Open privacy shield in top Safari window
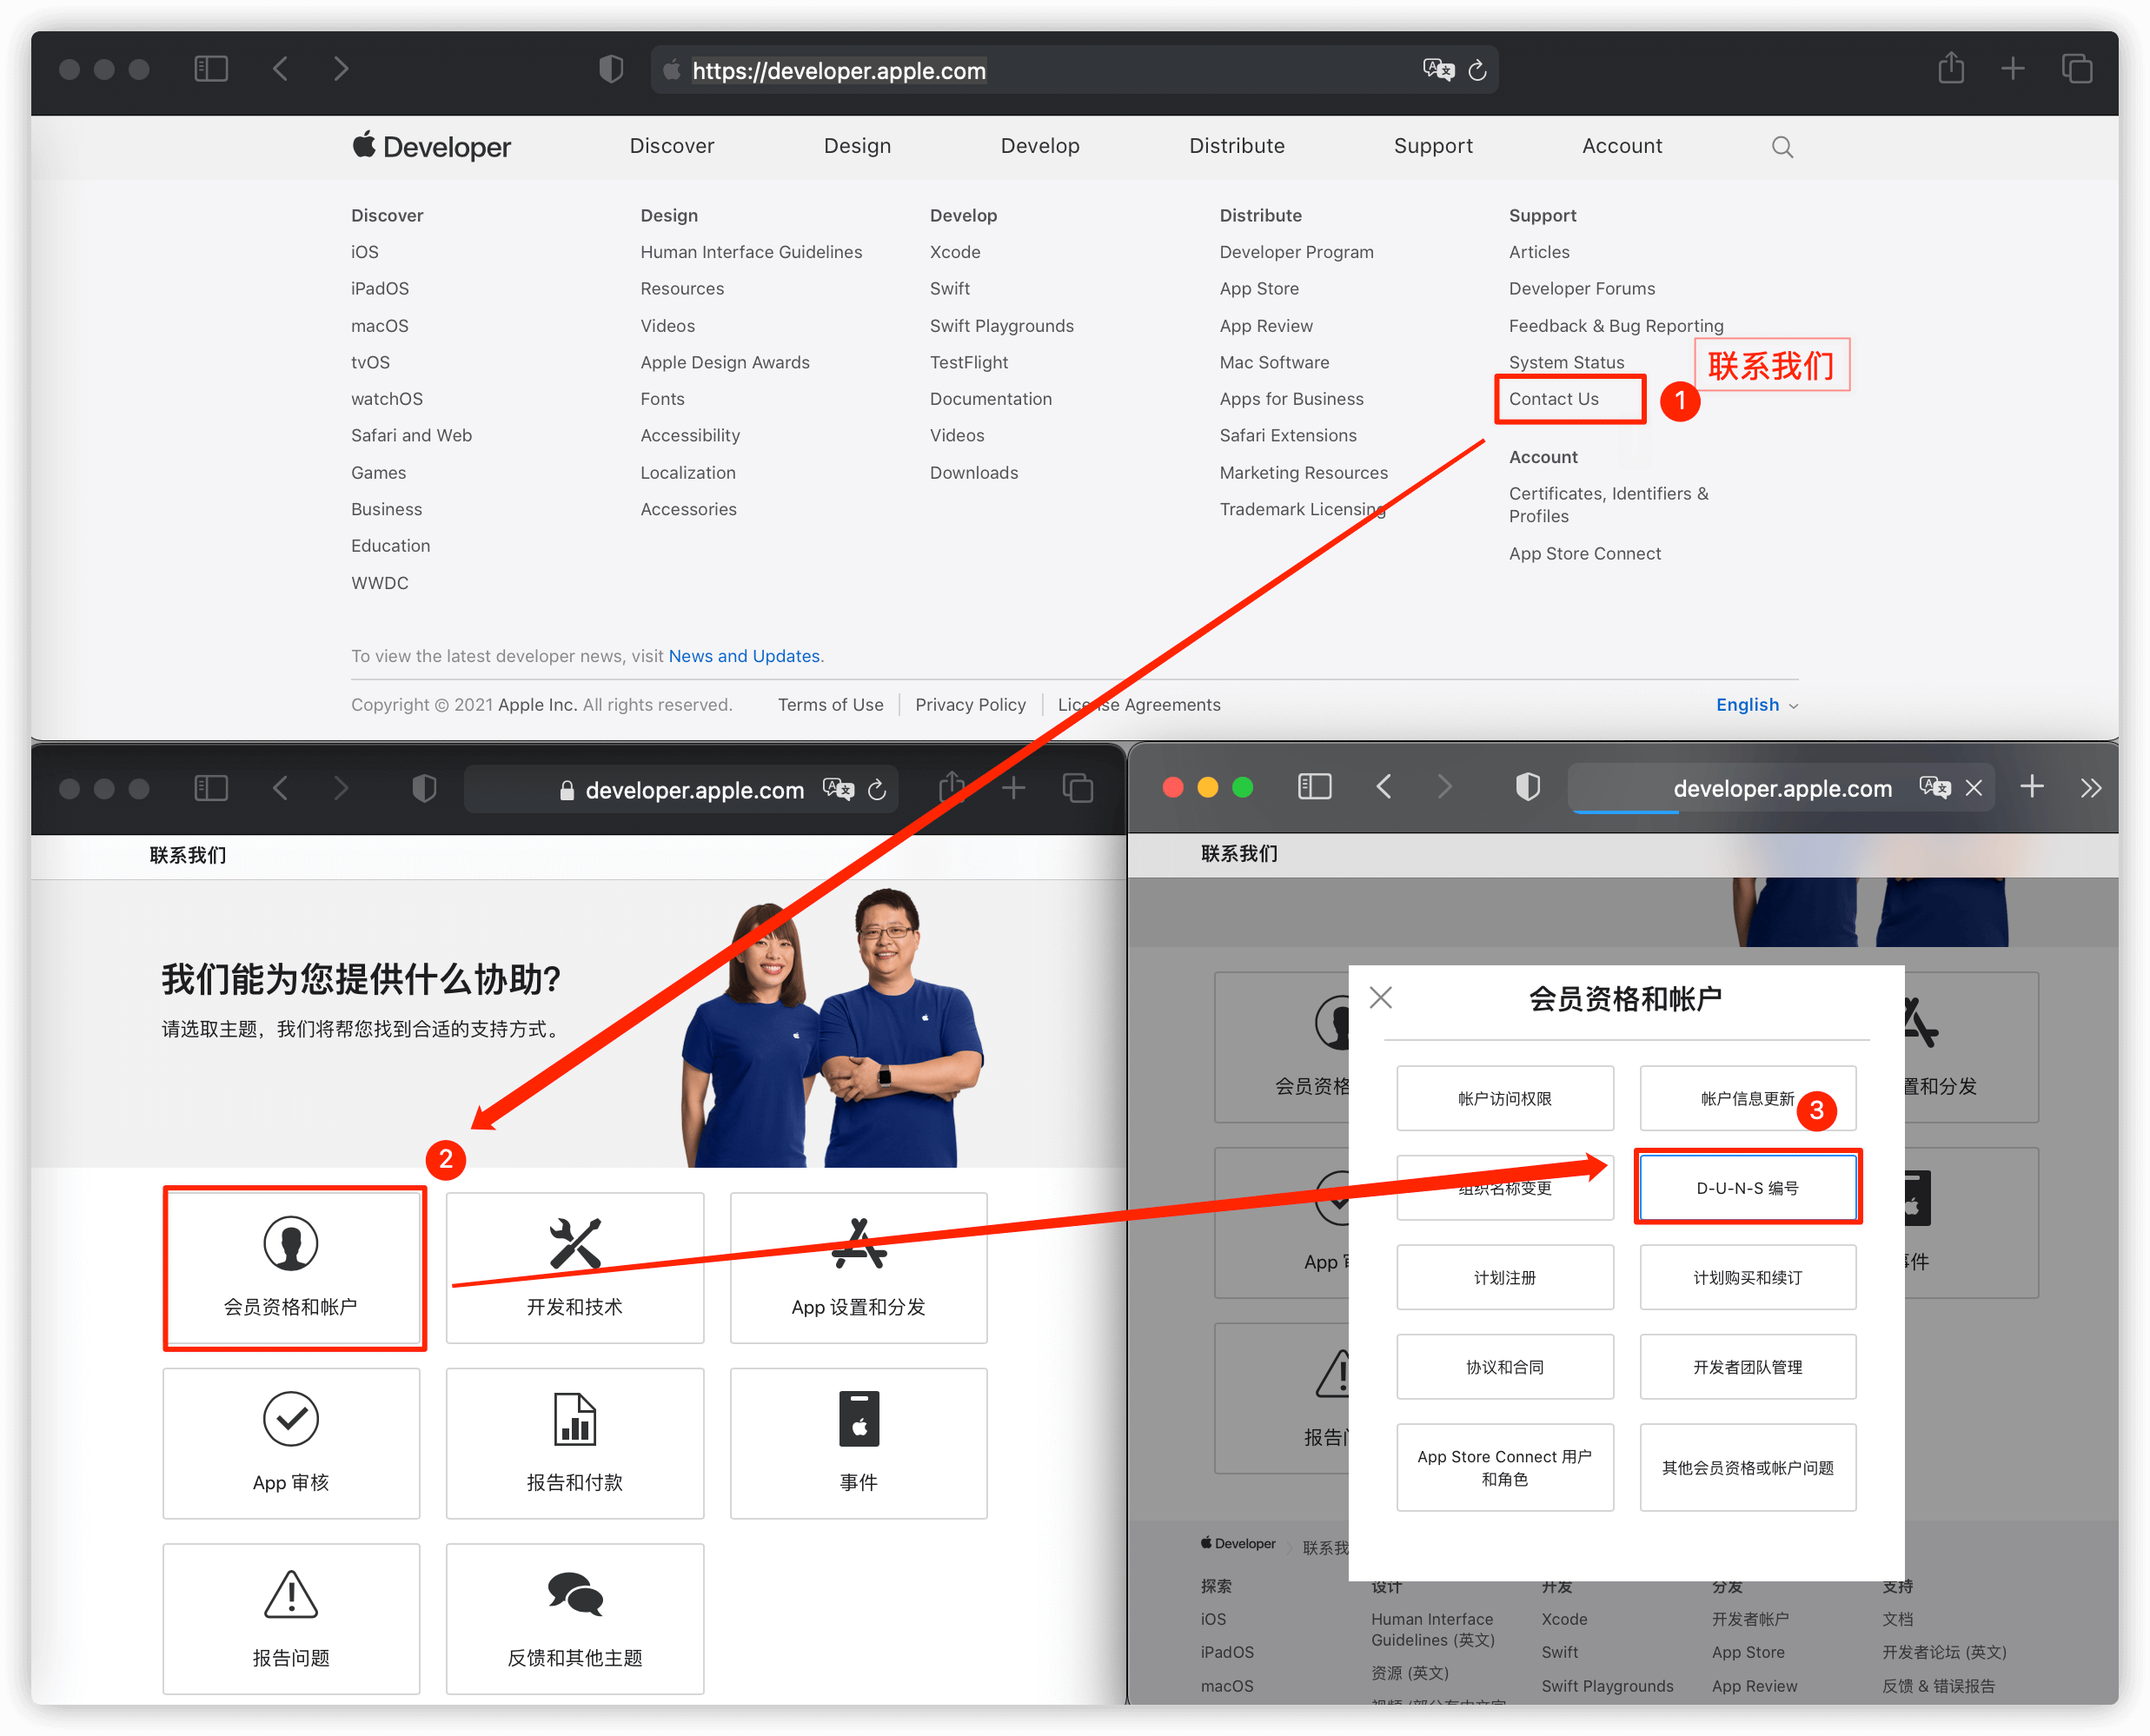Screen dimensions: 2150x1736 (610, 69)
